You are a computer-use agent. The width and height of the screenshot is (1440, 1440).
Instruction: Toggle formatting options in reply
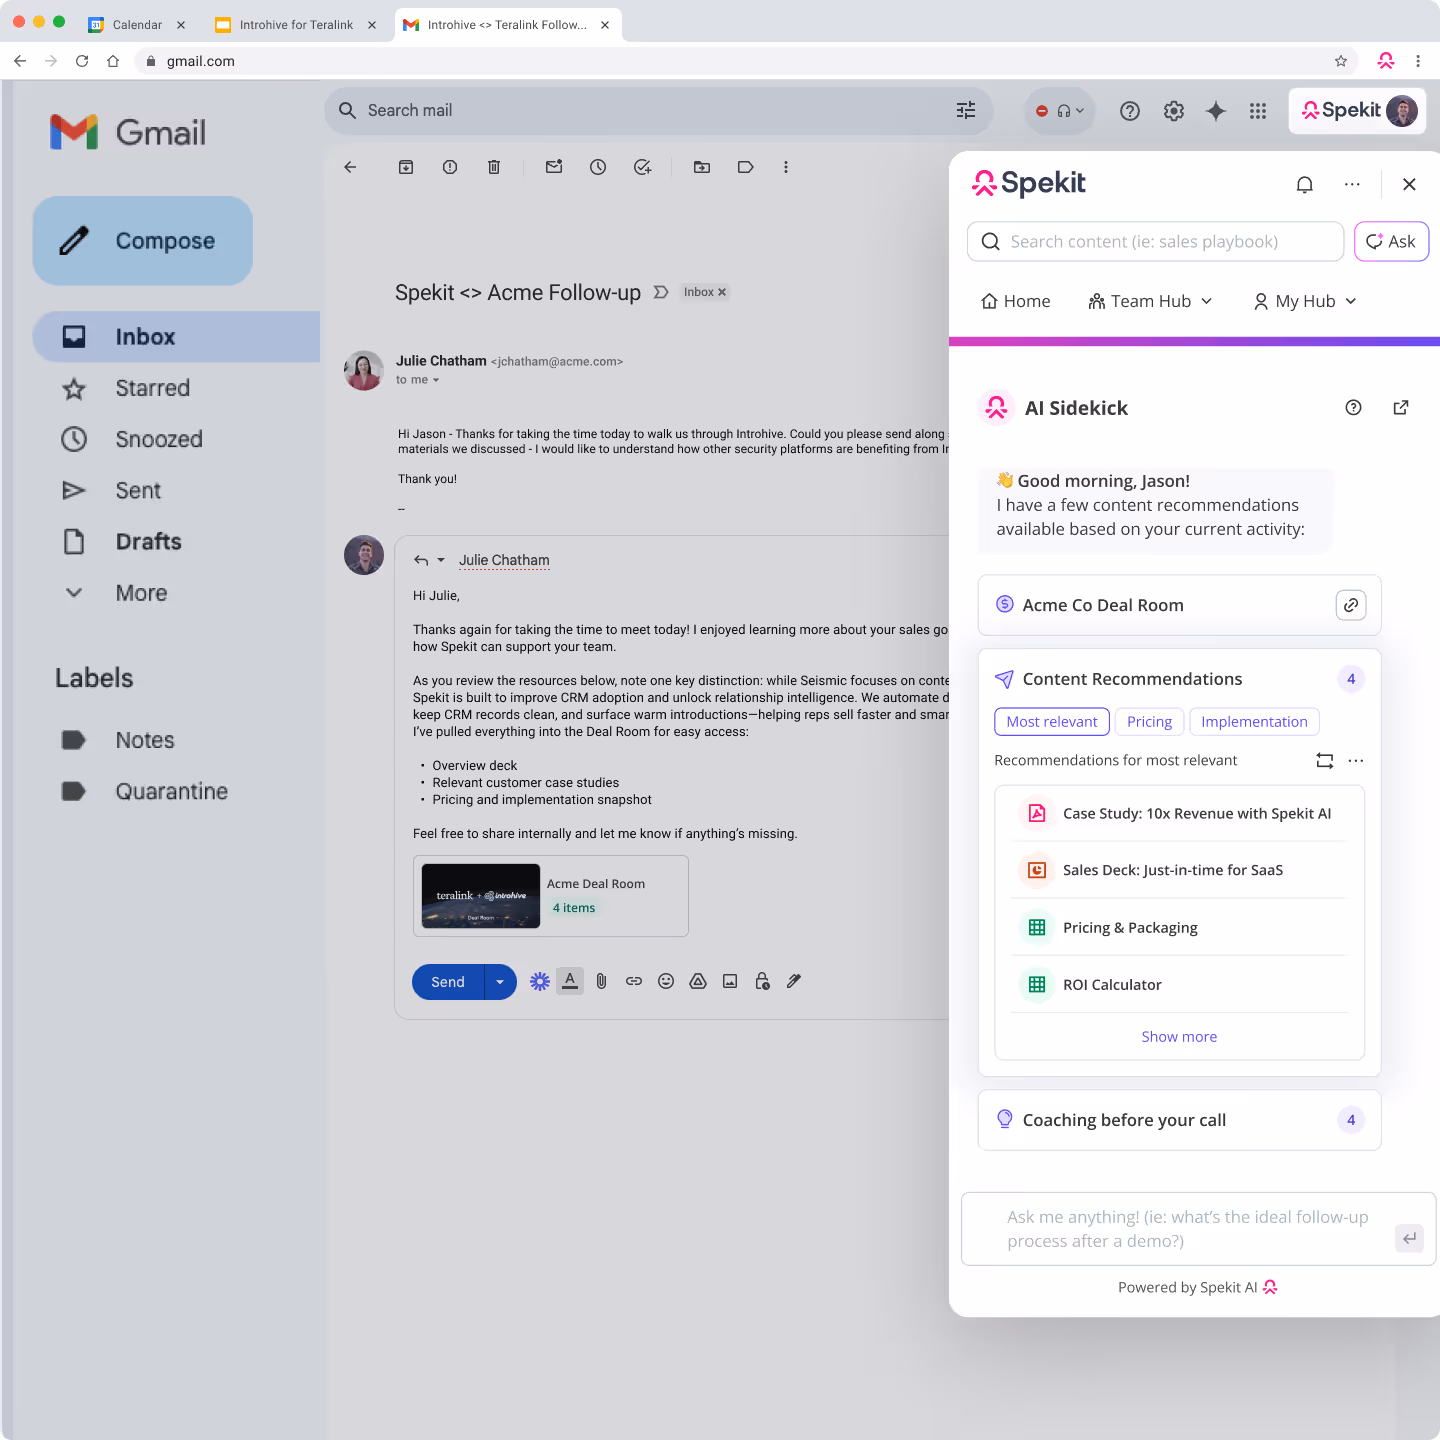(x=570, y=981)
